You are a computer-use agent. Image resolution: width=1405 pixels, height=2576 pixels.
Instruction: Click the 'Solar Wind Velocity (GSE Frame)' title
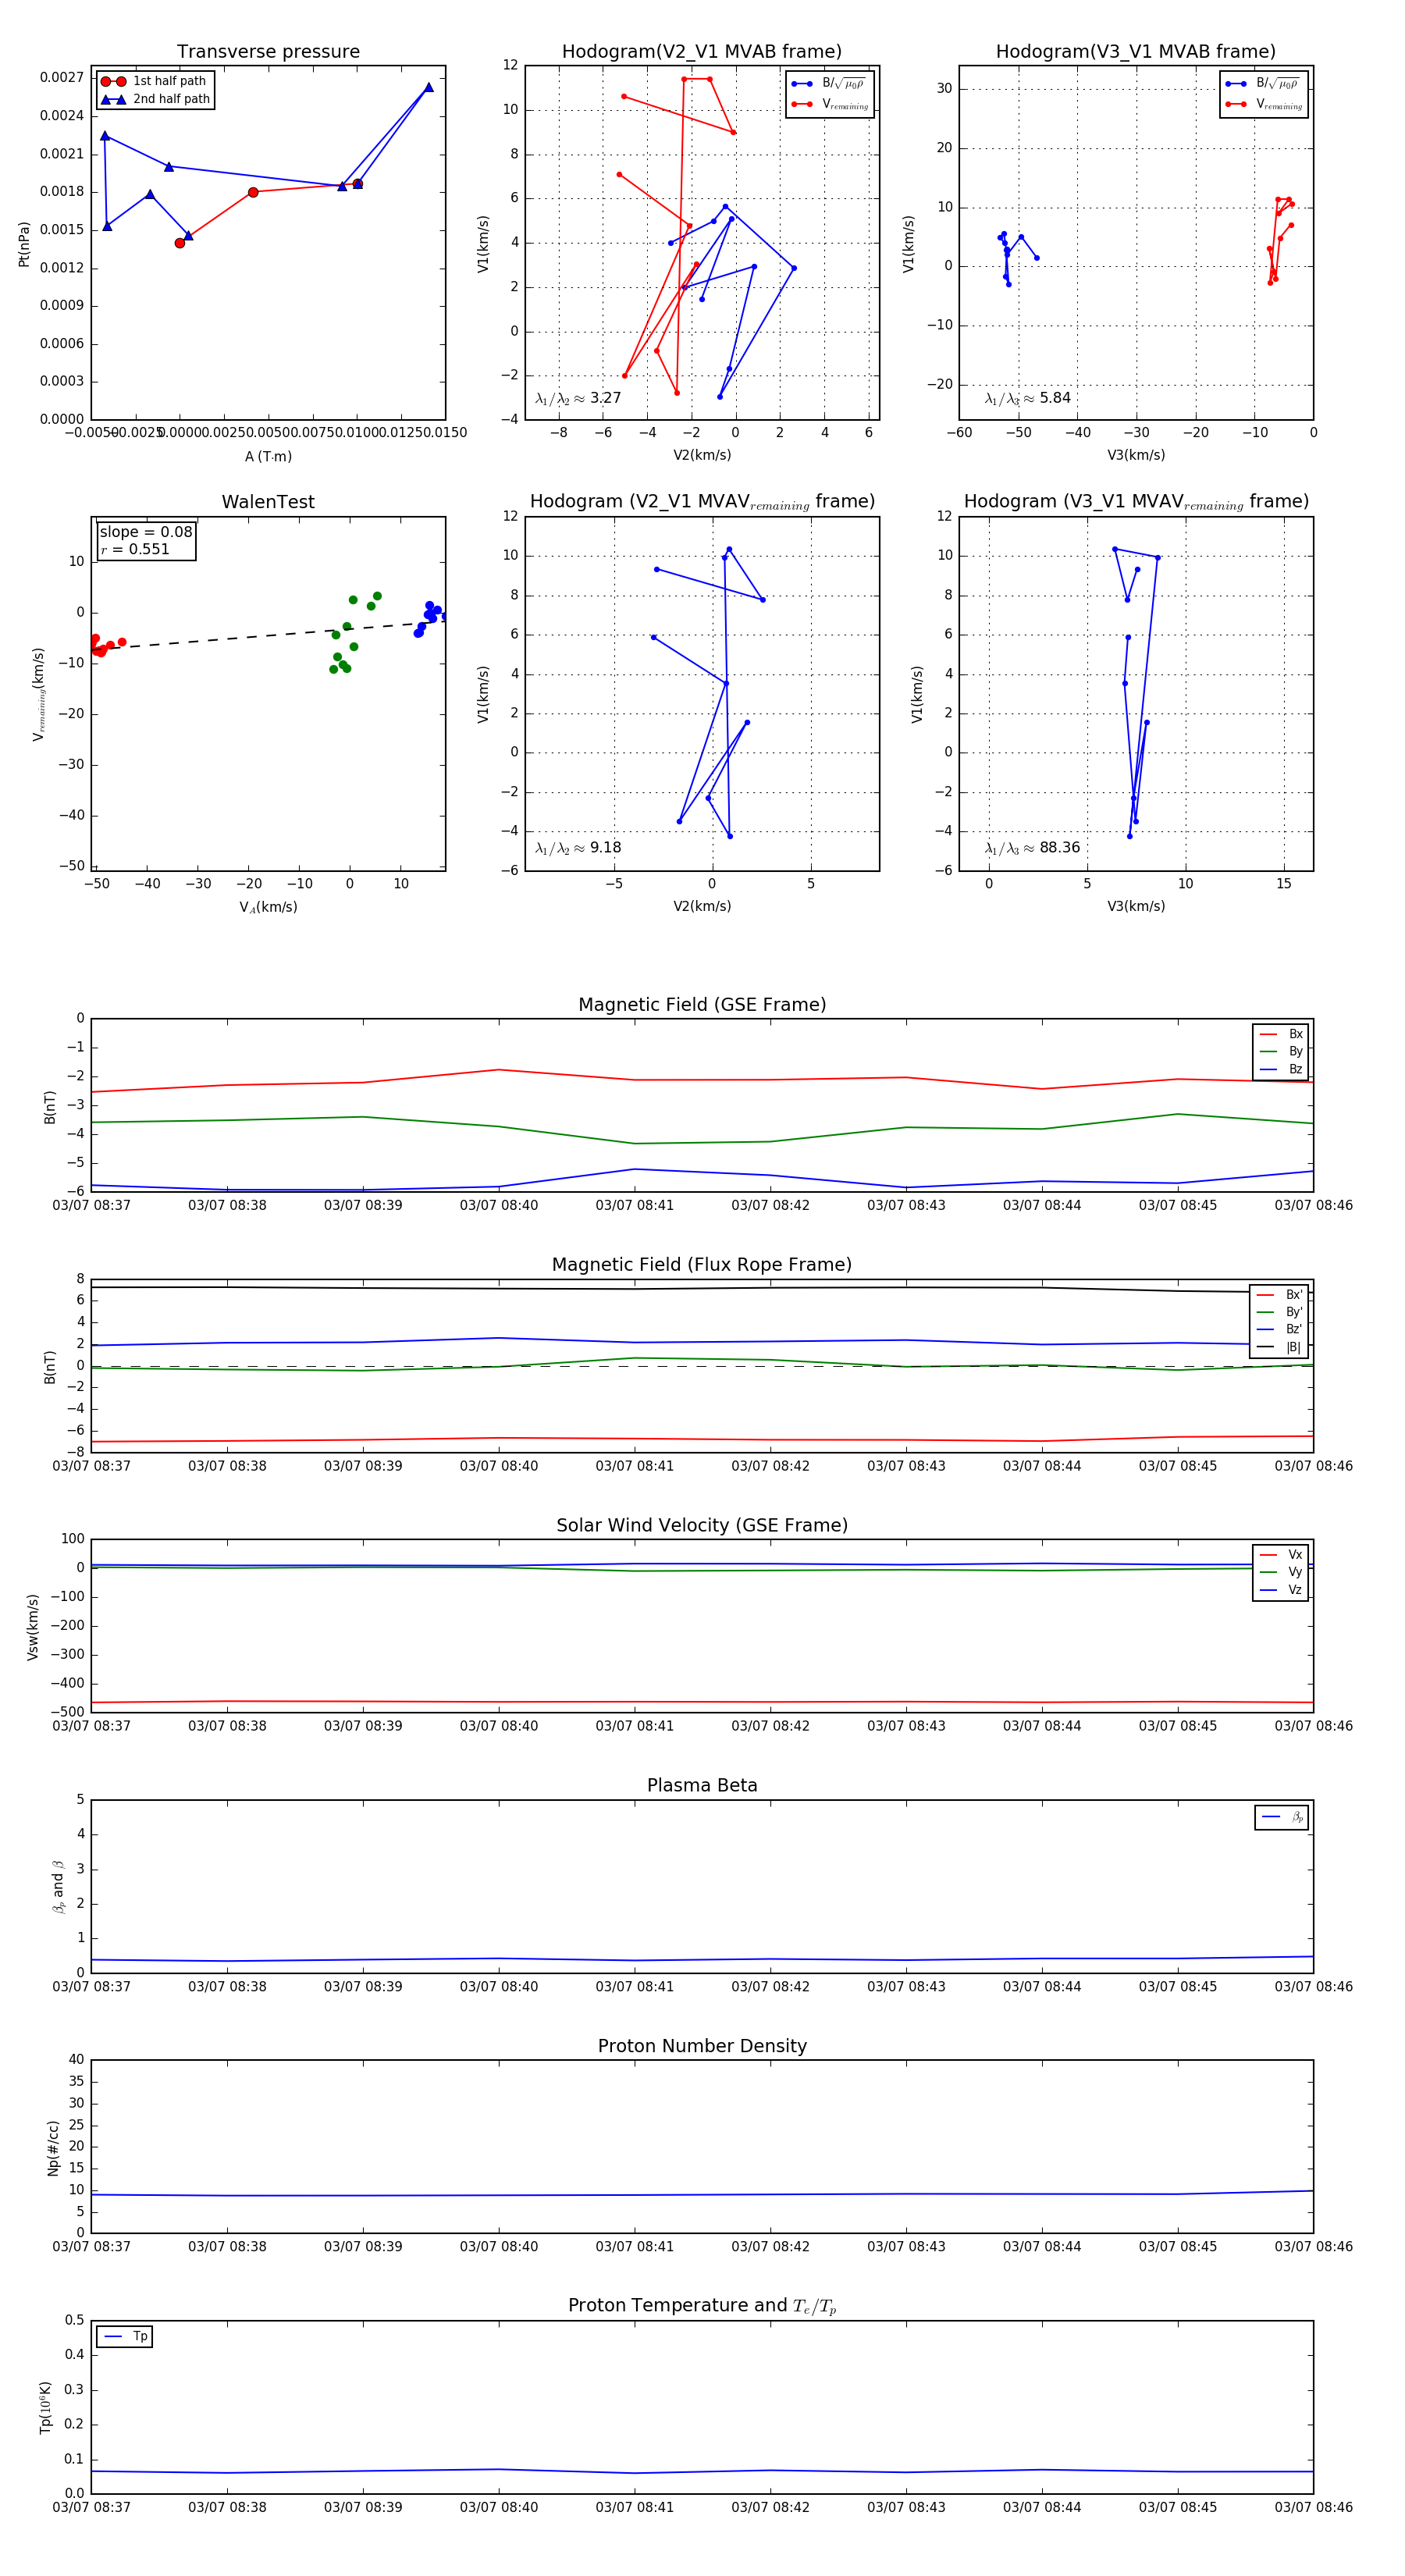click(x=702, y=1525)
